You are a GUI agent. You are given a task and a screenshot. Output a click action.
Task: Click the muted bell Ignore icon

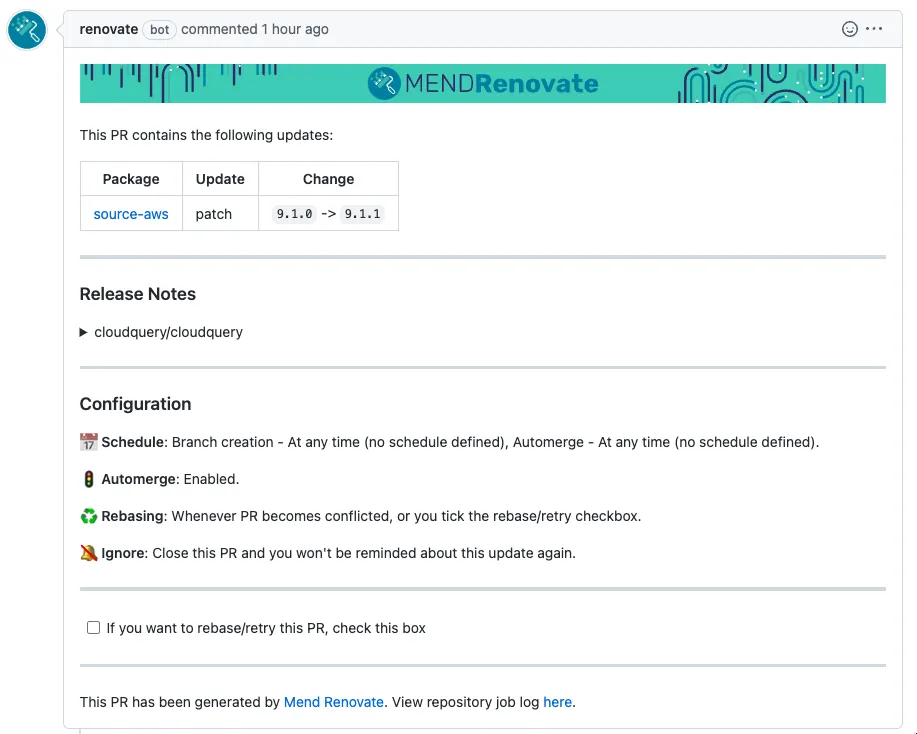[88, 553]
